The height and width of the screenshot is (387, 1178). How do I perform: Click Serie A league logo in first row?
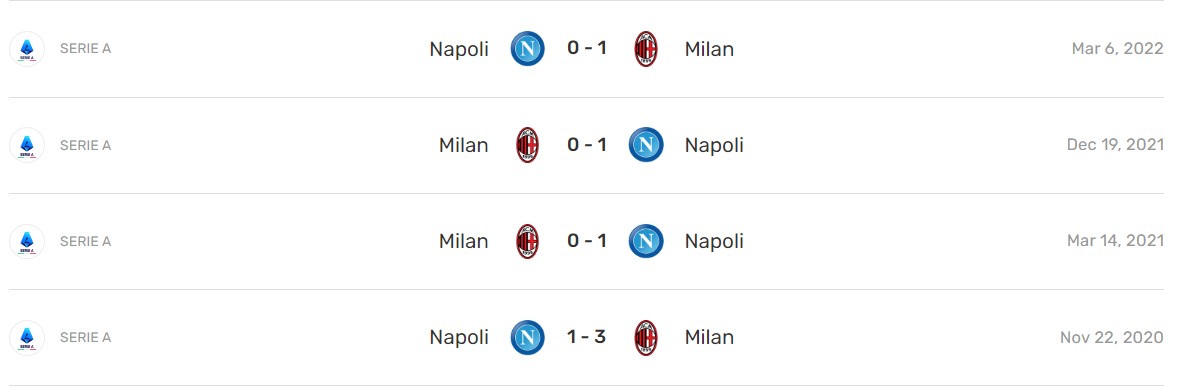(27, 49)
